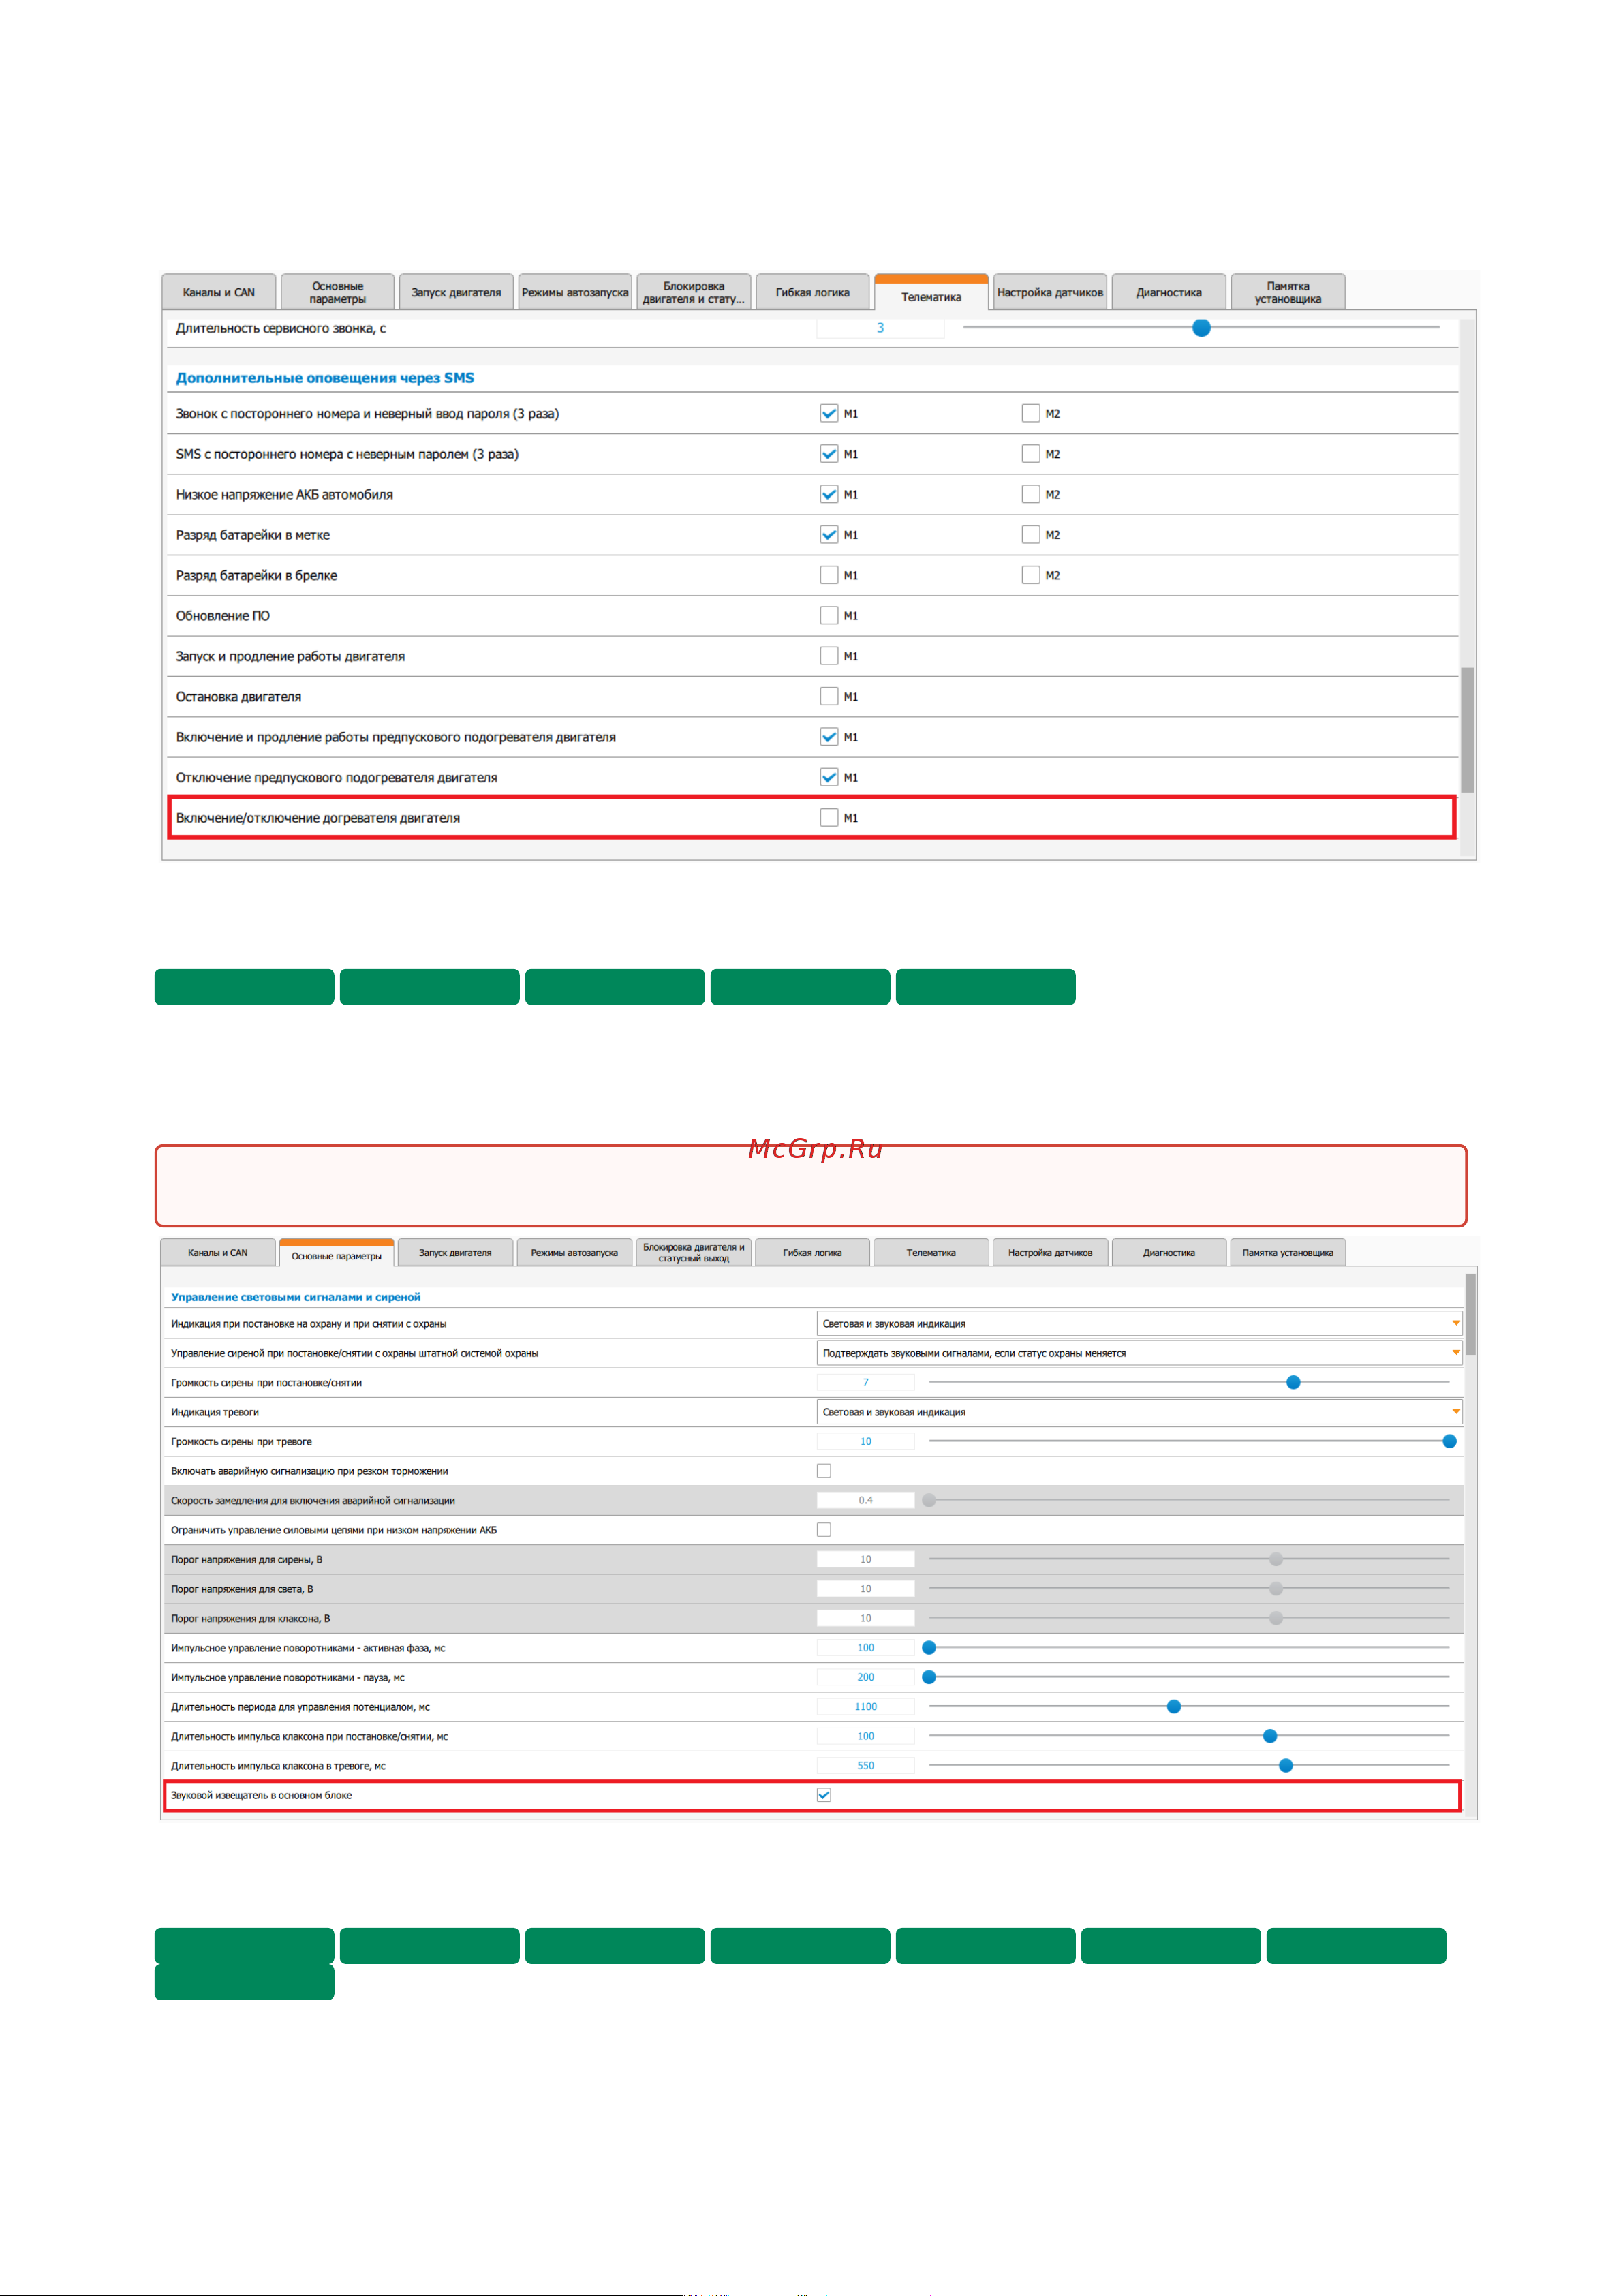
Task: Check M2 for 'Звонок с постороннего номера'
Action: pos(1031,413)
